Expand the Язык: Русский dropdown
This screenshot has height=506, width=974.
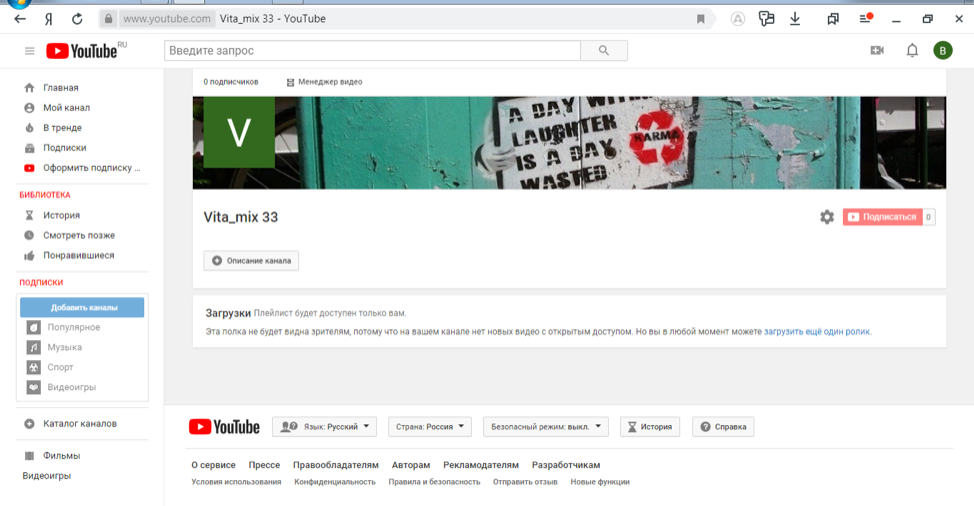[324, 427]
